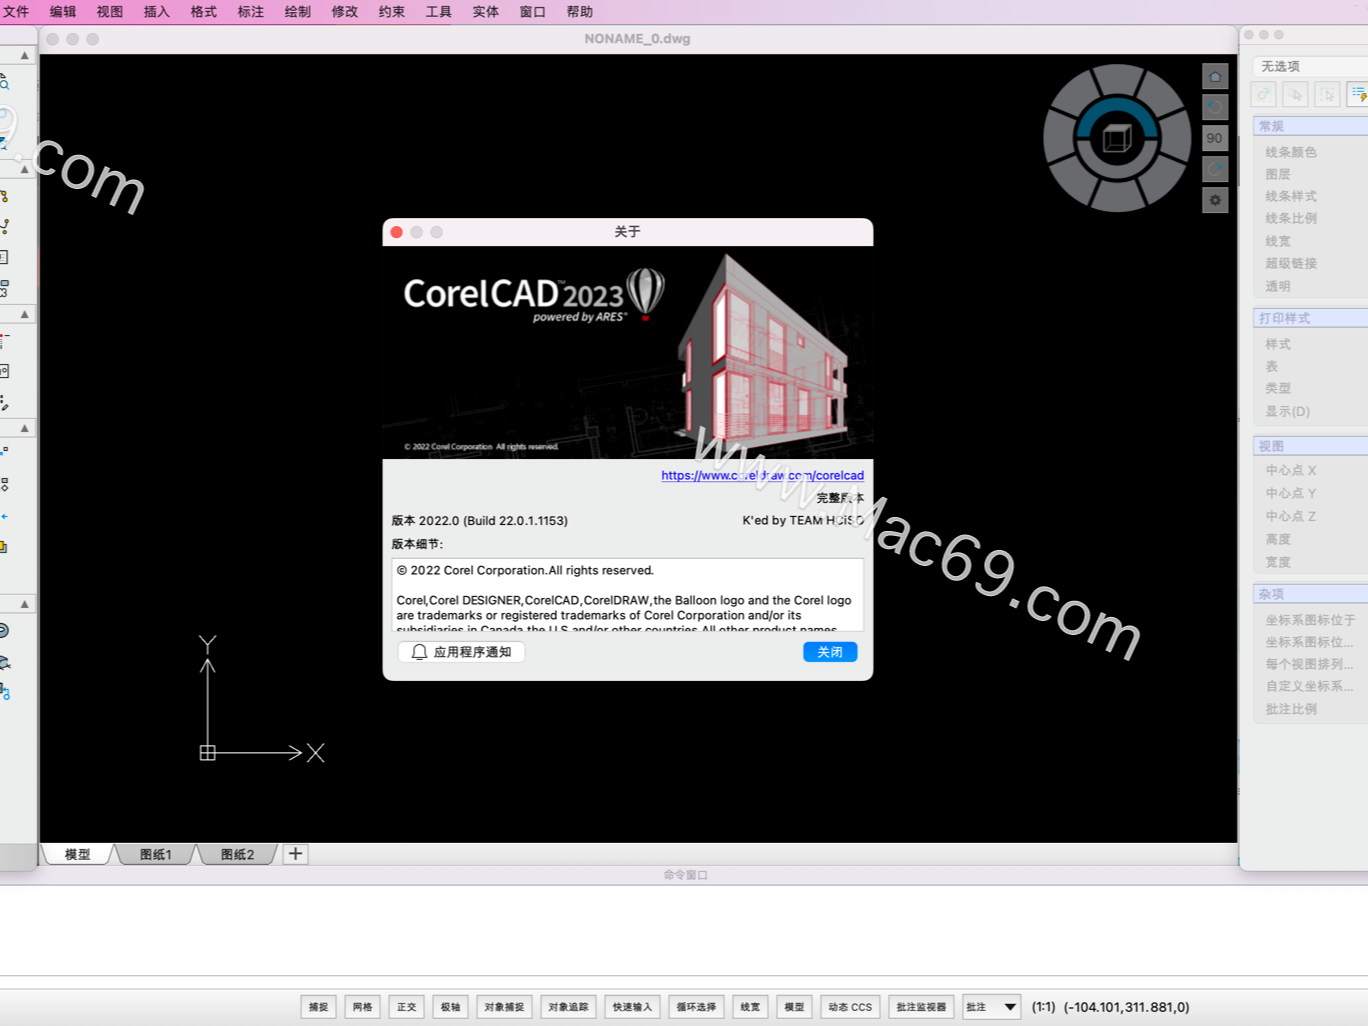Open the navigation wheel settings gear

click(x=1215, y=200)
